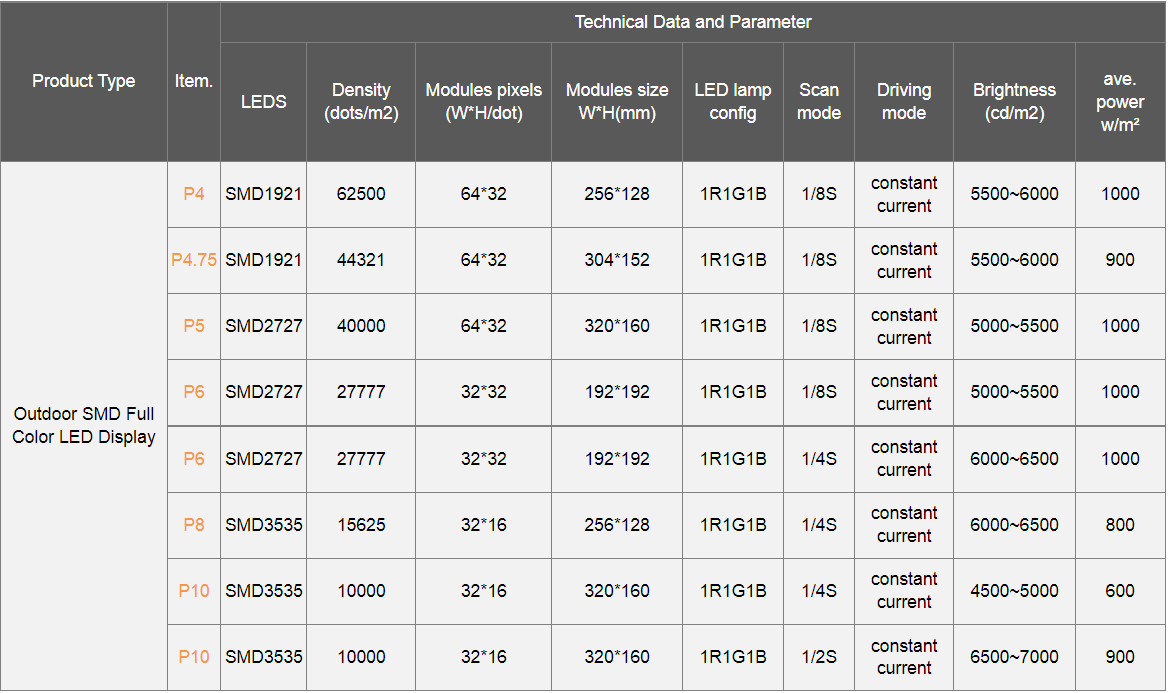Click the P10 link in the 1/2S row
Viewport: 1168px width, 693px height.
coord(194,657)
